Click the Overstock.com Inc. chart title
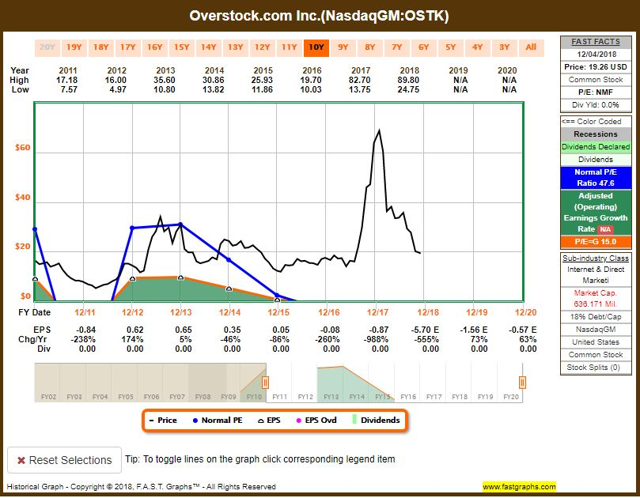The image size is (640, 498). [x=319, y=16]
